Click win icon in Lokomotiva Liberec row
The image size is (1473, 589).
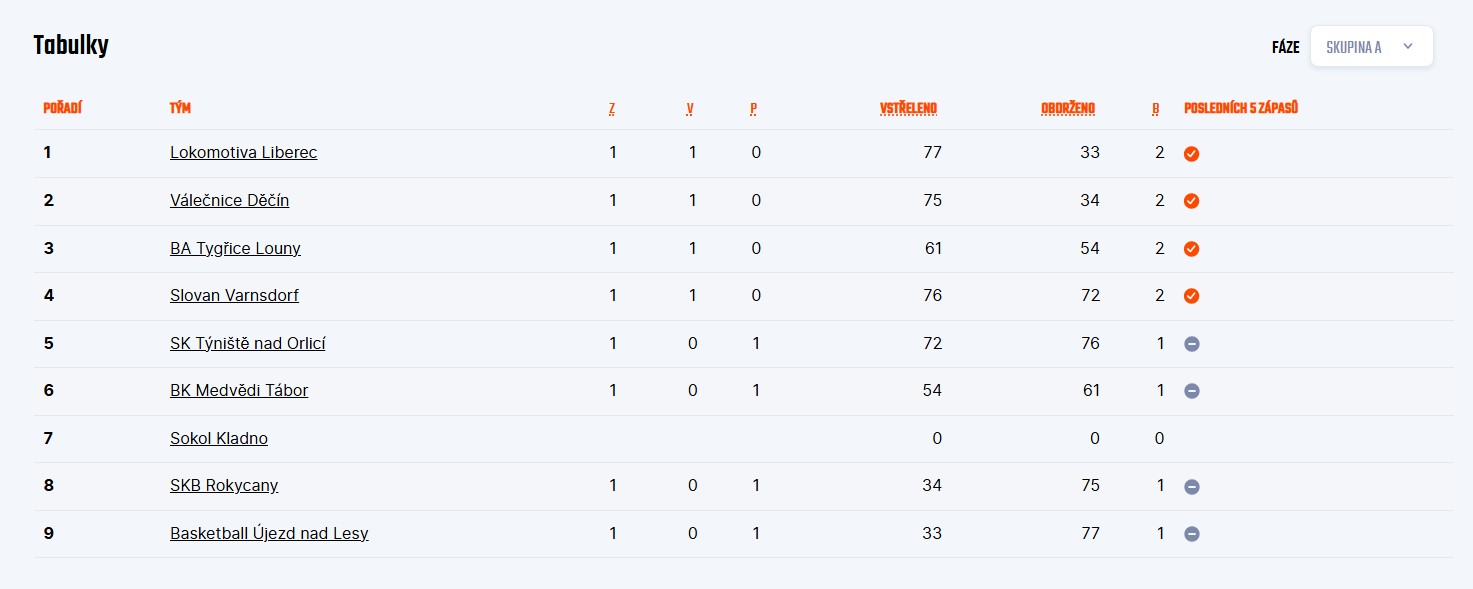point(1191,154)
